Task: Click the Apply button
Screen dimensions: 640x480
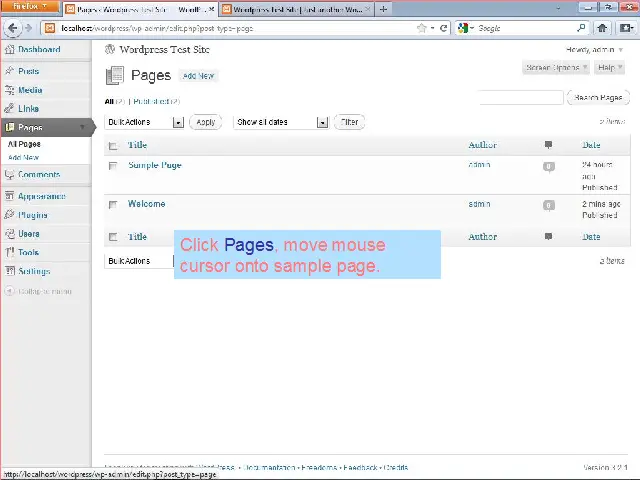Action: [x=206, y=122]
